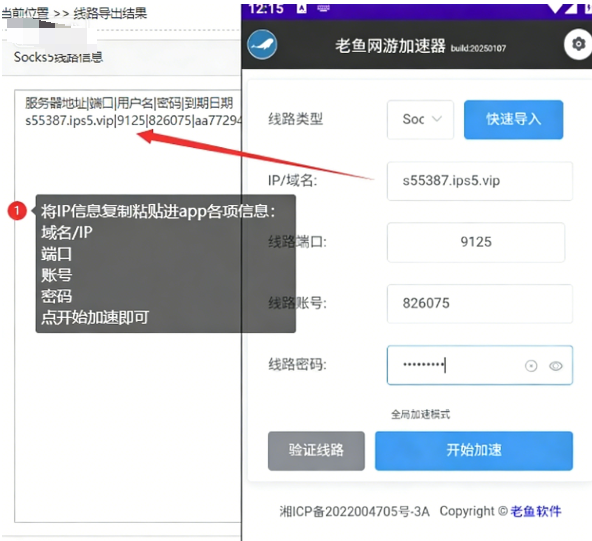The height and width of the screenshot is (541, 592).
Task: Click the 验证线路 button
Action: click(x=316, y=451)
